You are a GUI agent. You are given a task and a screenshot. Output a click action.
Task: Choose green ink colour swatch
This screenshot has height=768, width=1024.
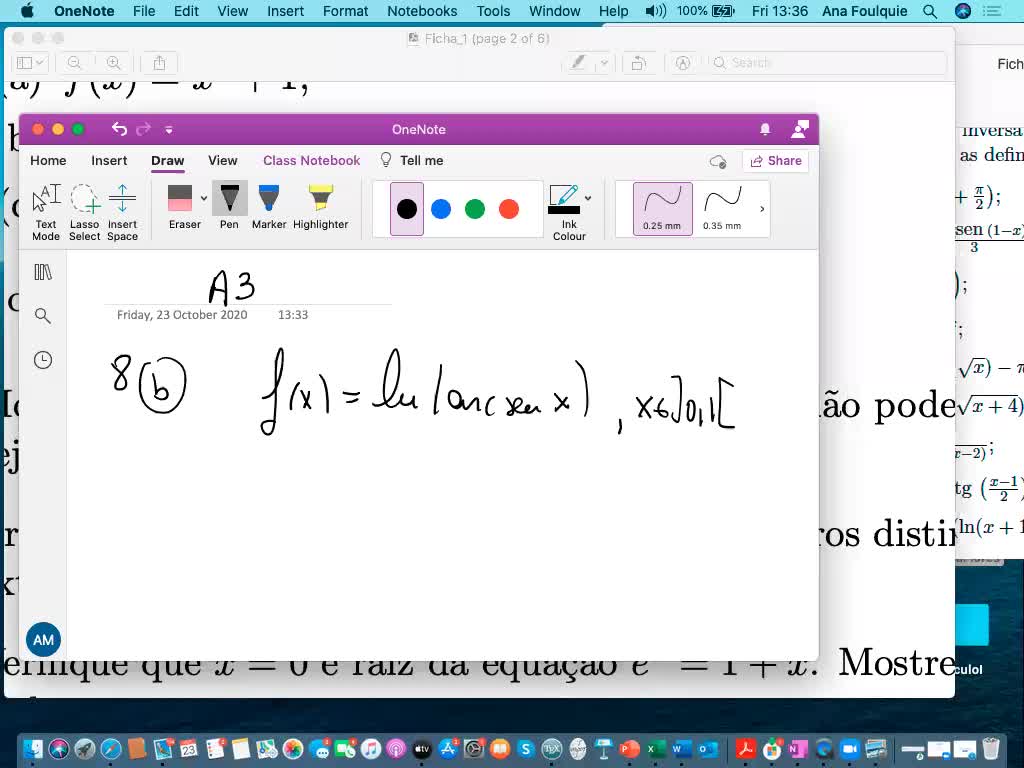[x=475, y=209]
